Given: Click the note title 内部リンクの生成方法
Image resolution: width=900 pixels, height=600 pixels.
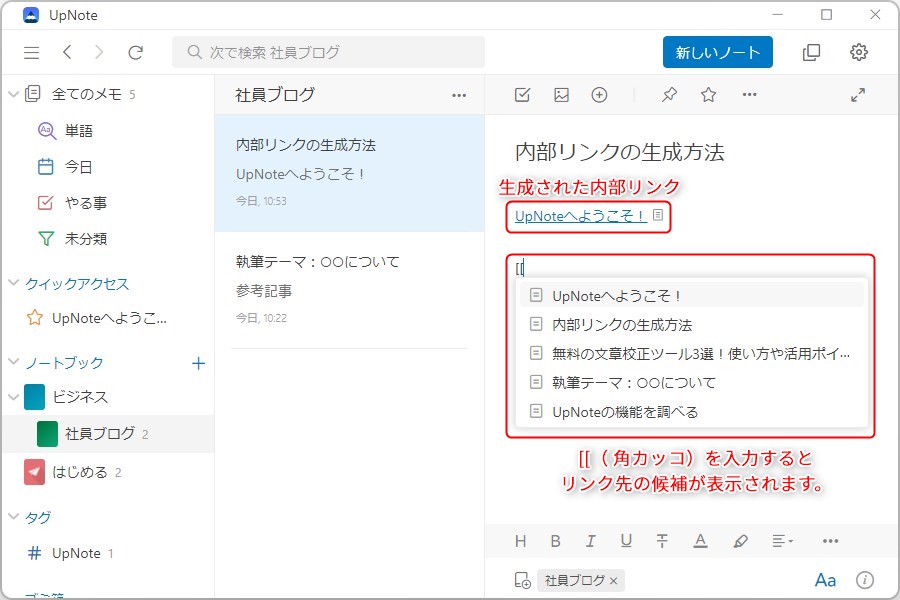Looking at the screenshot, I should point(620,152).
